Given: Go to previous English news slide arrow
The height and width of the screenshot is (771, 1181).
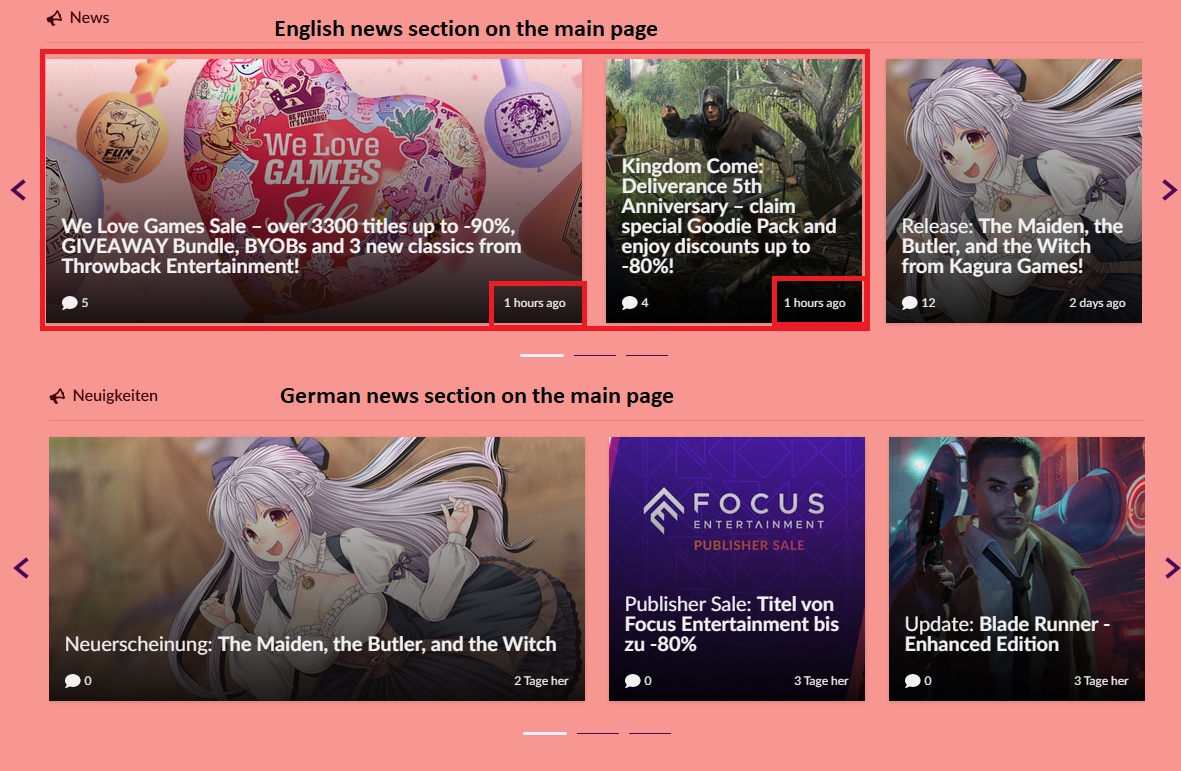Looking at the screenshot, I should (19, 190).
